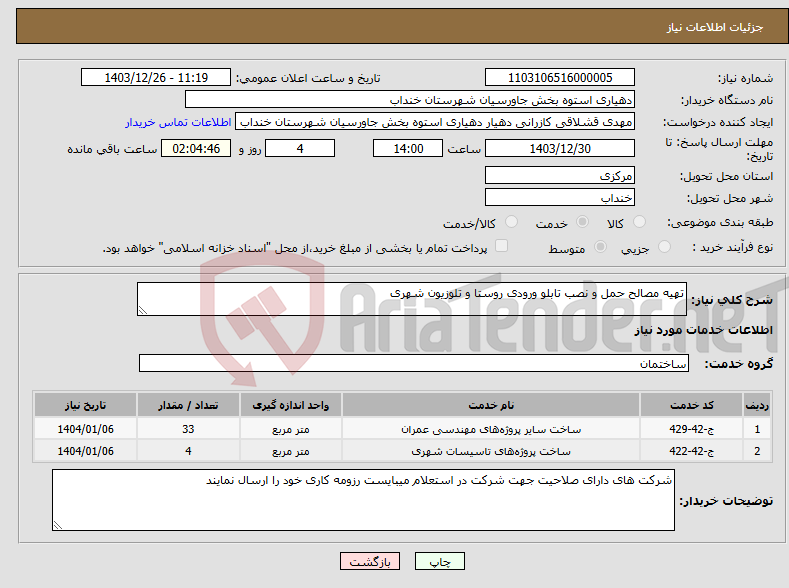Click the remaining days field showing 4

point(300,148)
